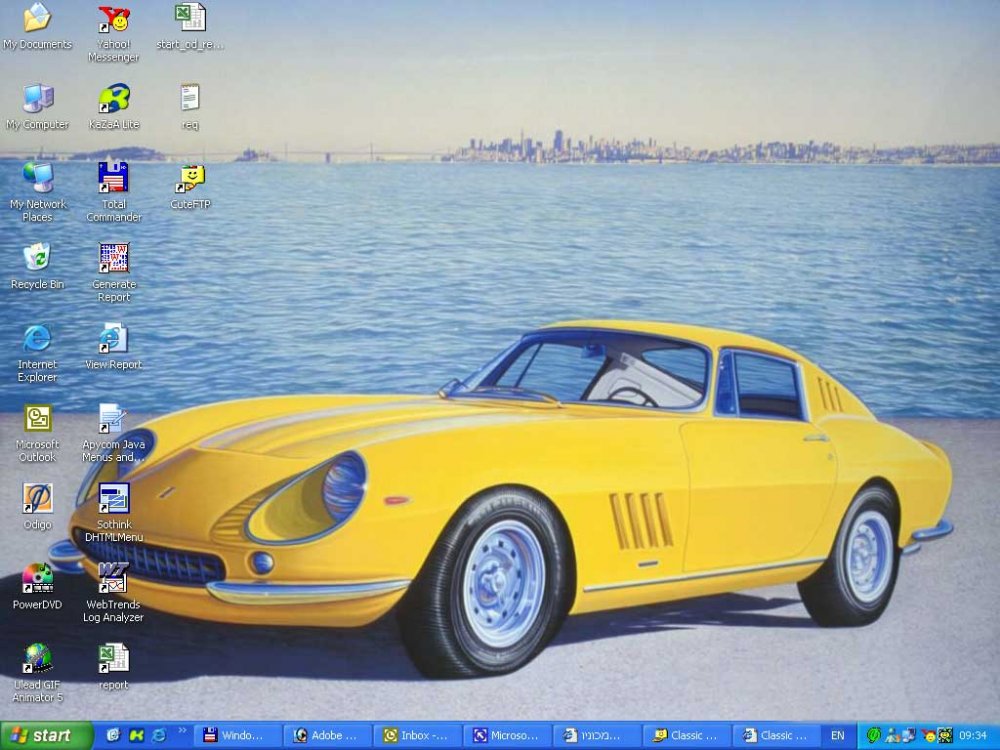Select the View Report desktop shortcut
1000x750 pixels.
(114, 346)
